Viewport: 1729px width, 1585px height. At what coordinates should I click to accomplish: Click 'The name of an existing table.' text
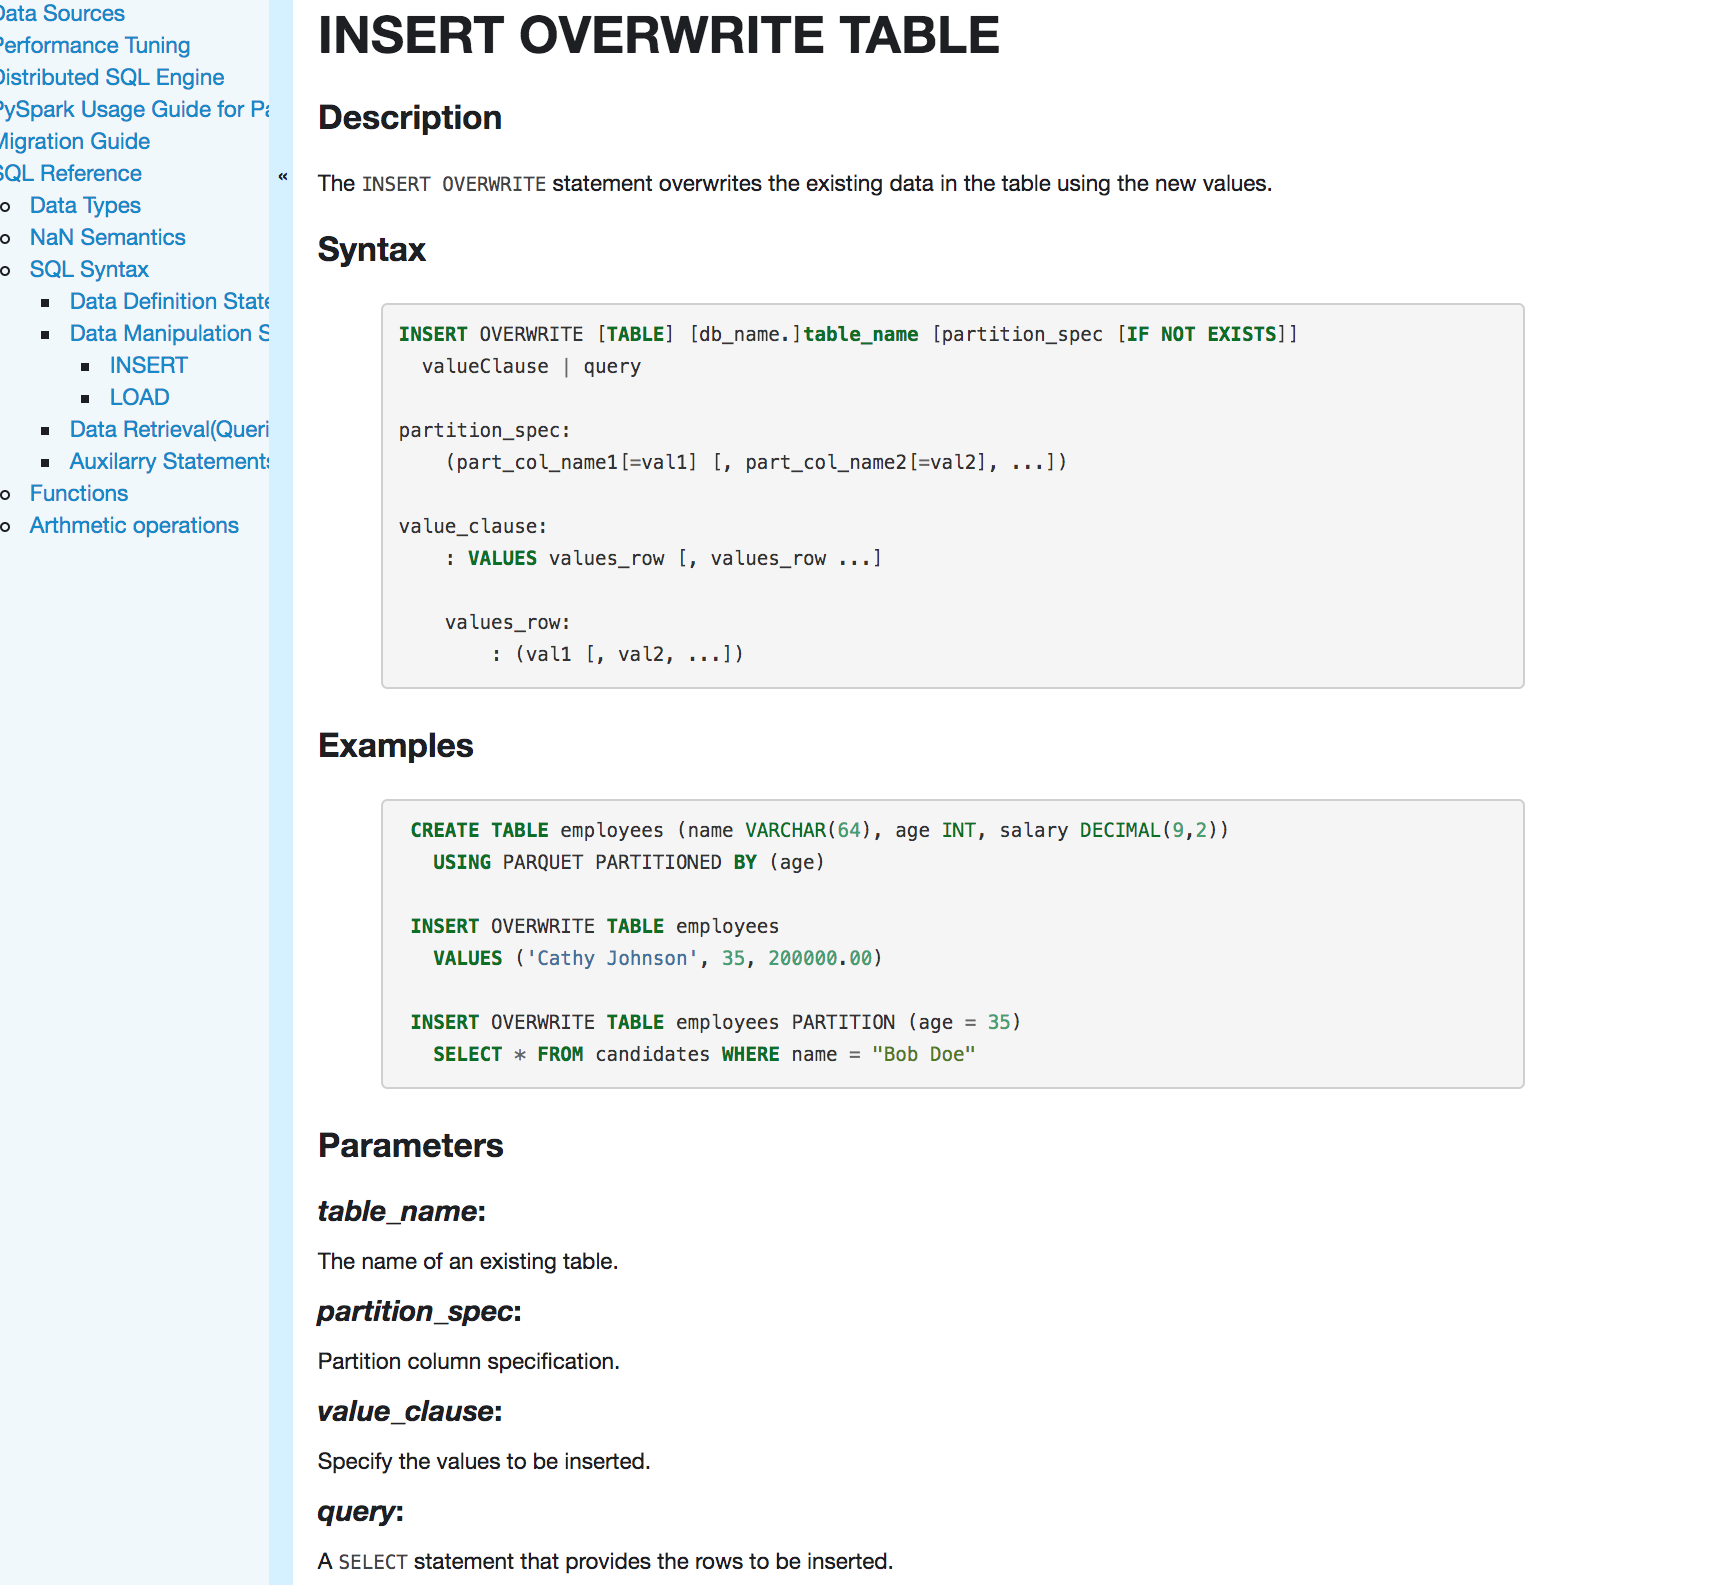(x=467, y=1261)
